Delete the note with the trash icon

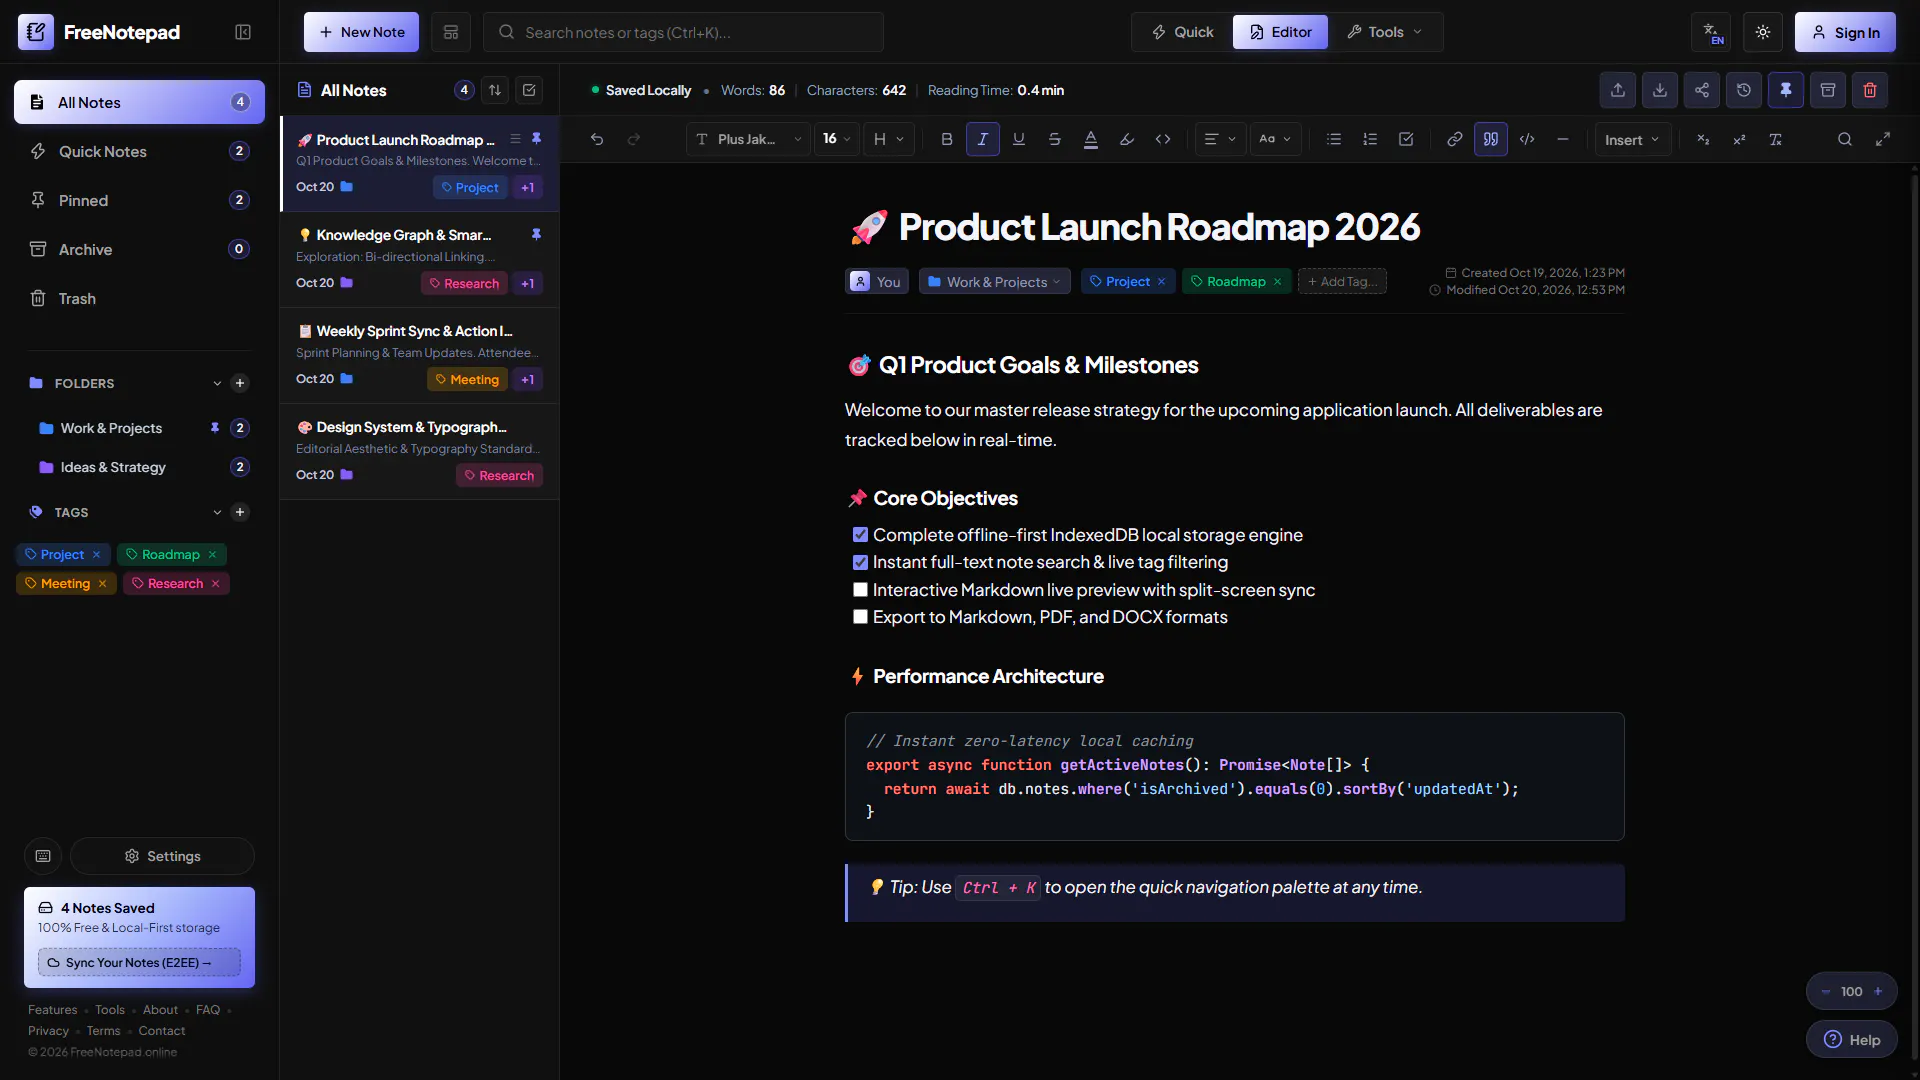tap(1869, 90)
